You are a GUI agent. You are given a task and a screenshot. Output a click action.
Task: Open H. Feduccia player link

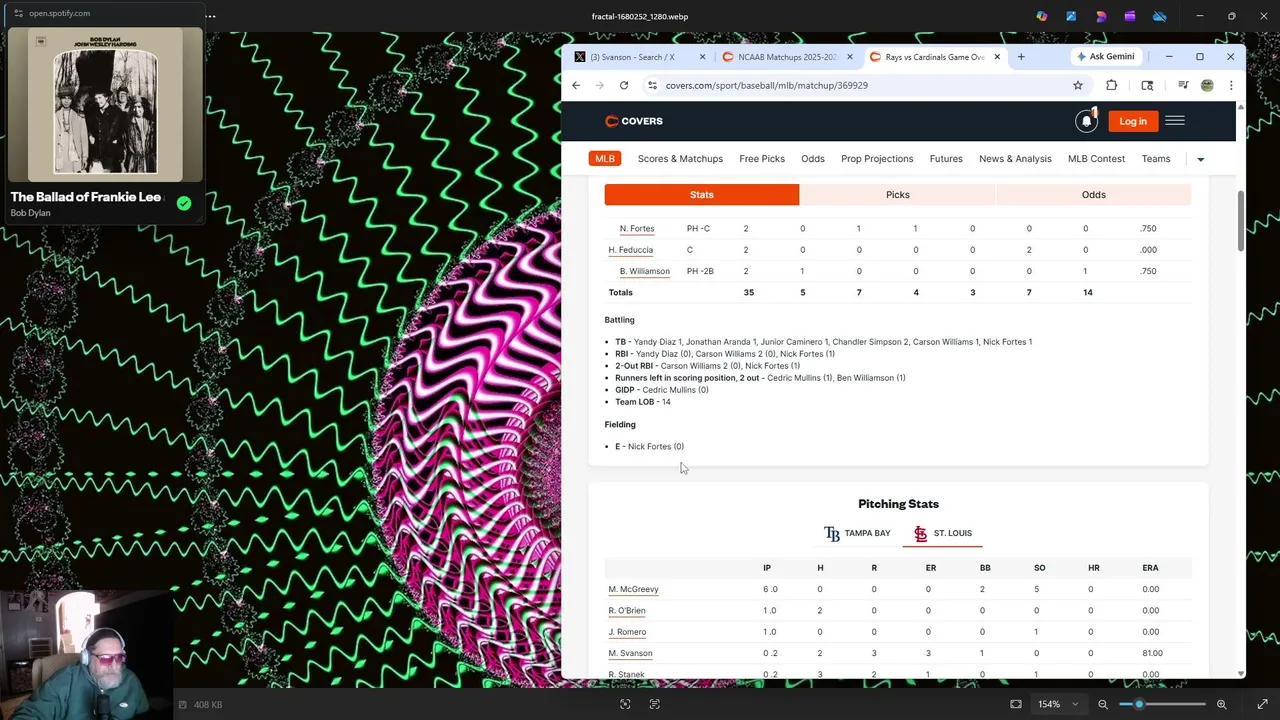pos(630,250)
